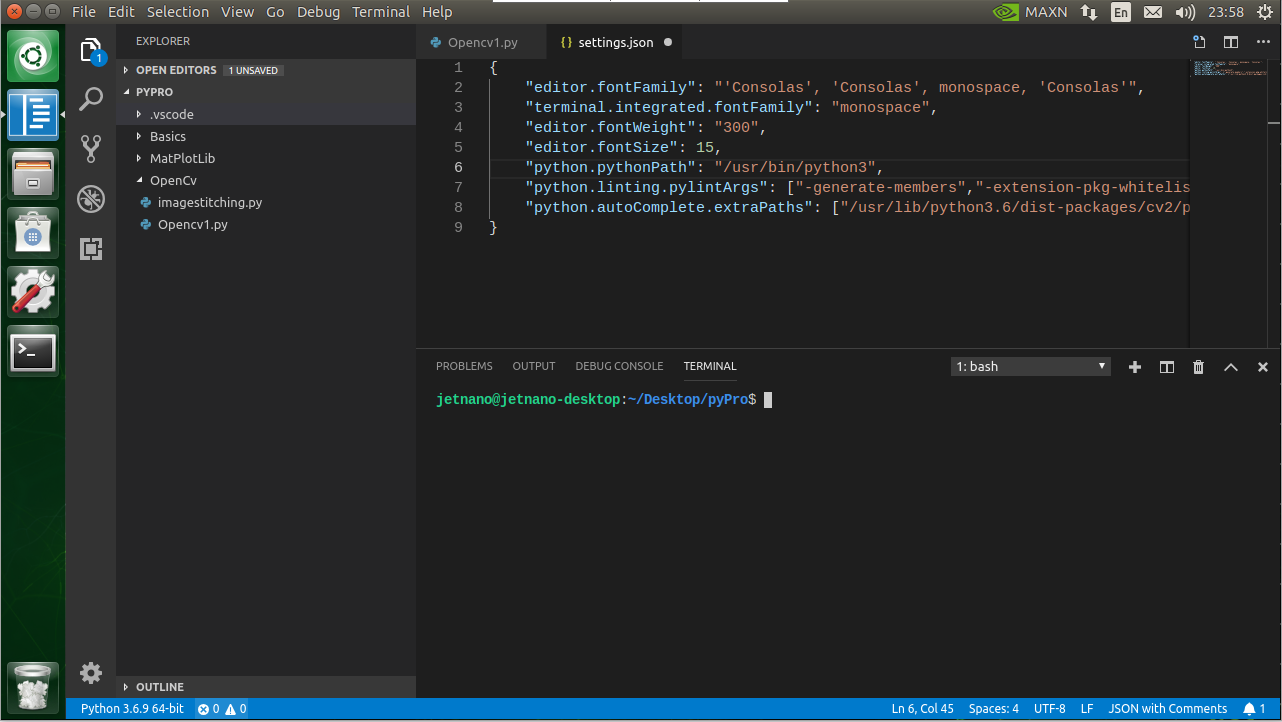Image resolution: width=1282 pixels, height=722 pixels.
Task: Open the Manage gear at bottom left
Action: (x=91, y=673)
